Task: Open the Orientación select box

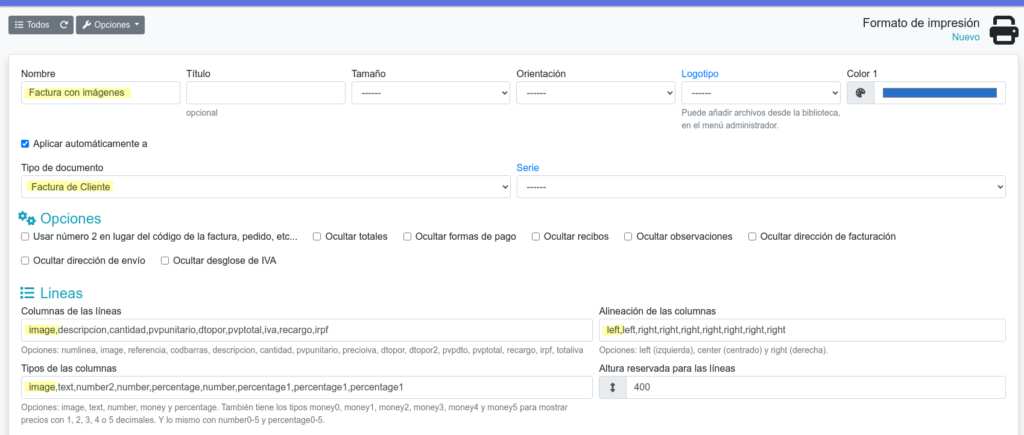Action: (595, 93)
